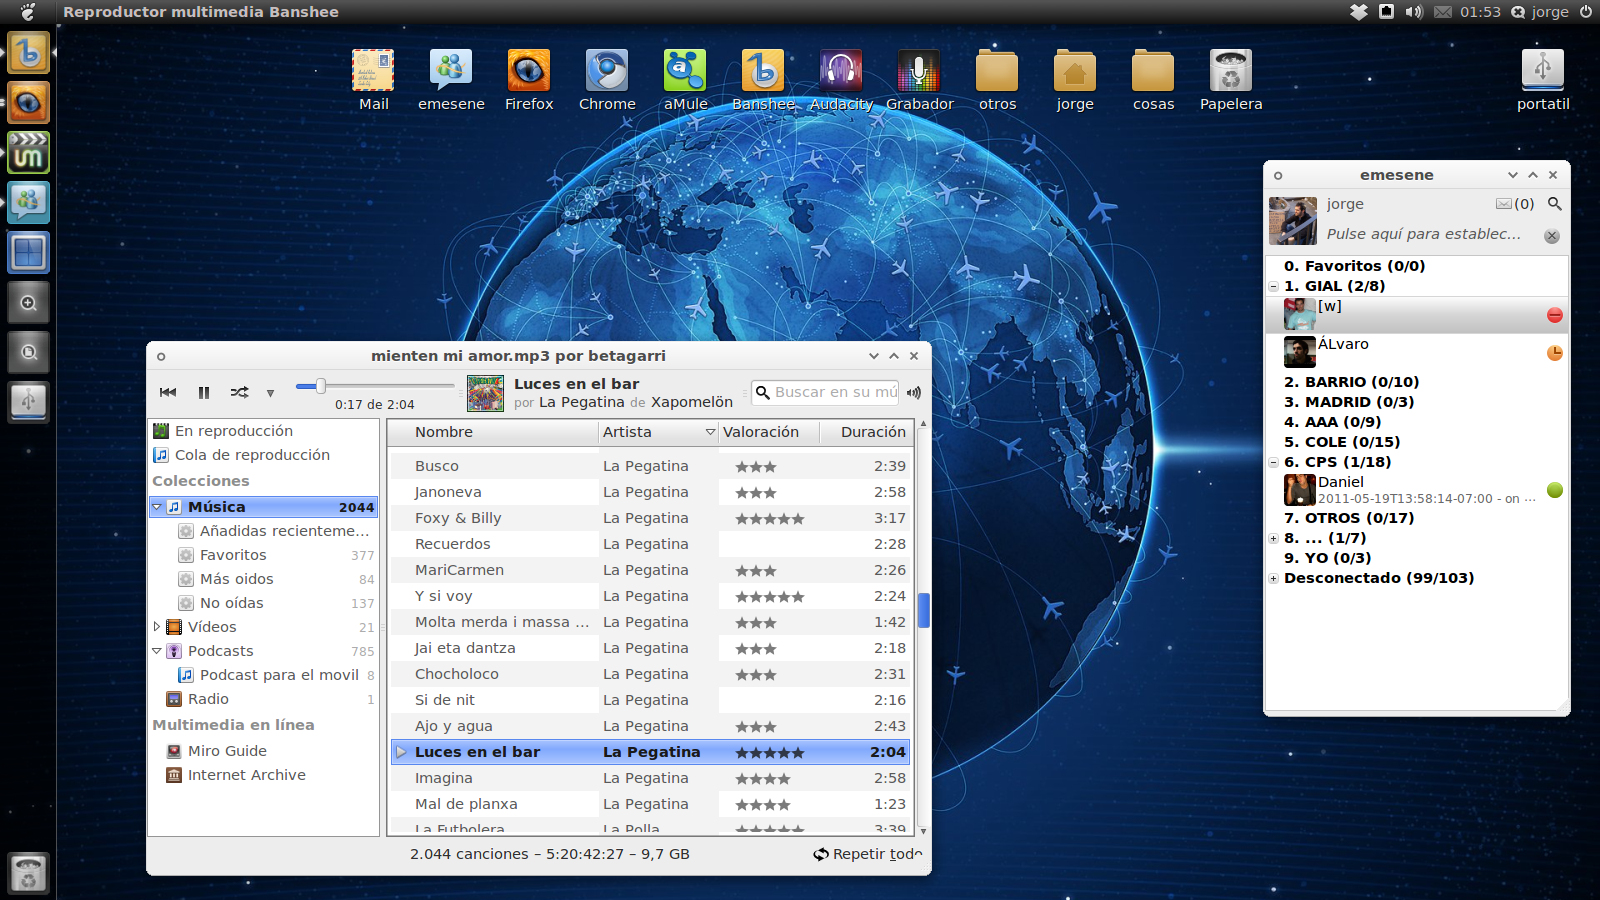Screen dimensions: 1600x900
Task: Sort the track list by Artista column
Action: coord(650,432)
